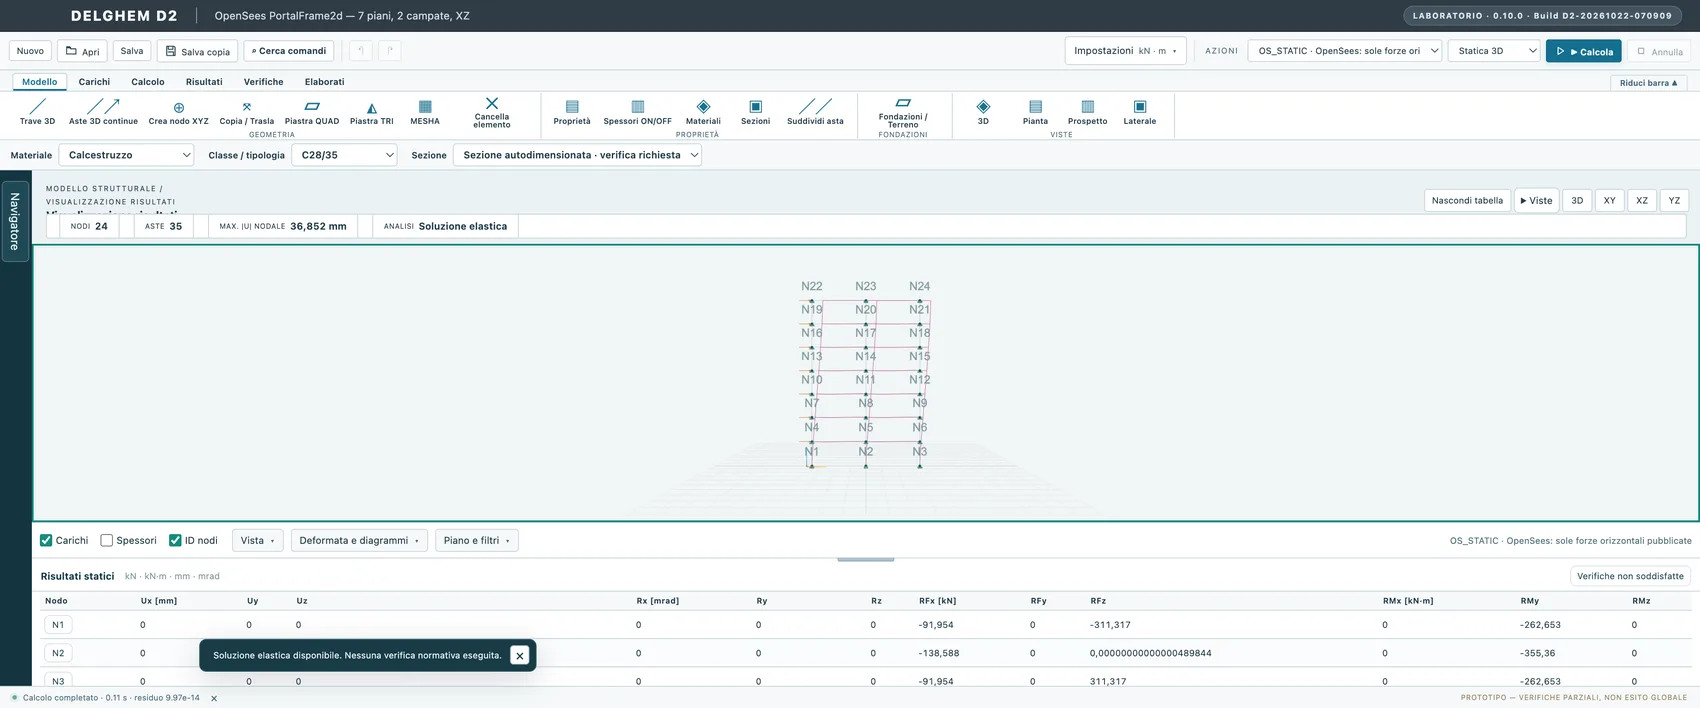Click Apri folder button
1700x708 pixels.
82,51
